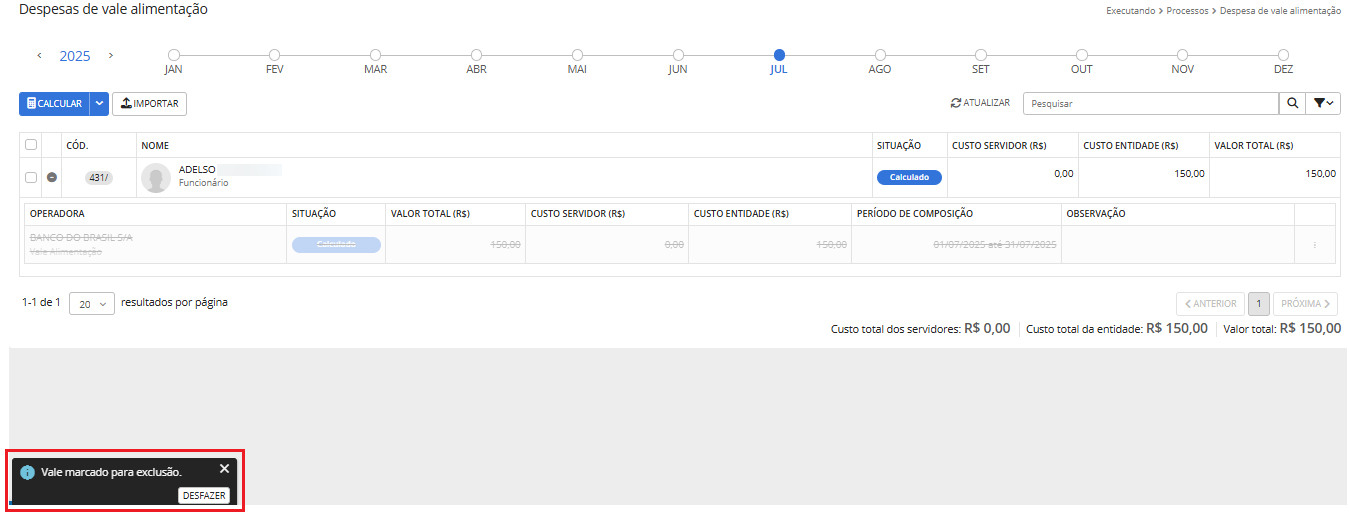Click page 1 pagination button
The width and height of the screenshot is (1349, 517).
pyautogui.click(x=1259, y=303)
